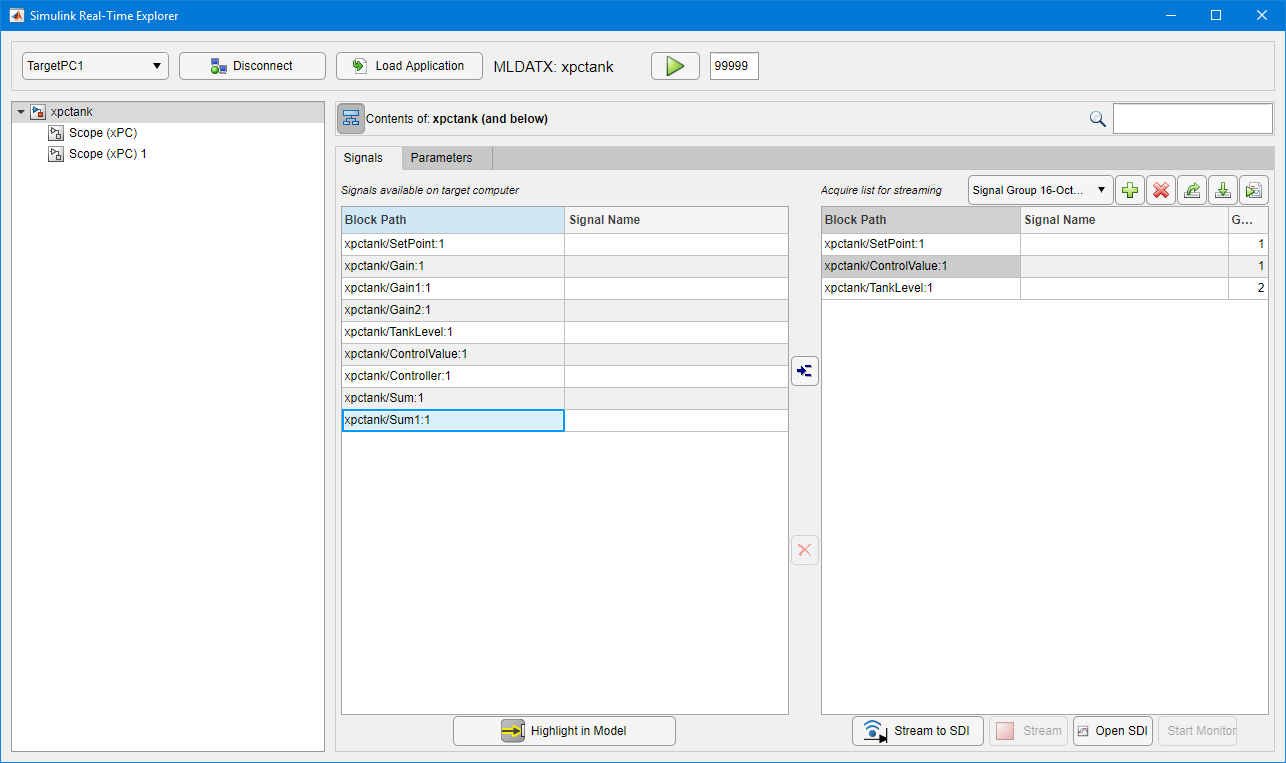Click the Open SDI button

(1113, 731)
